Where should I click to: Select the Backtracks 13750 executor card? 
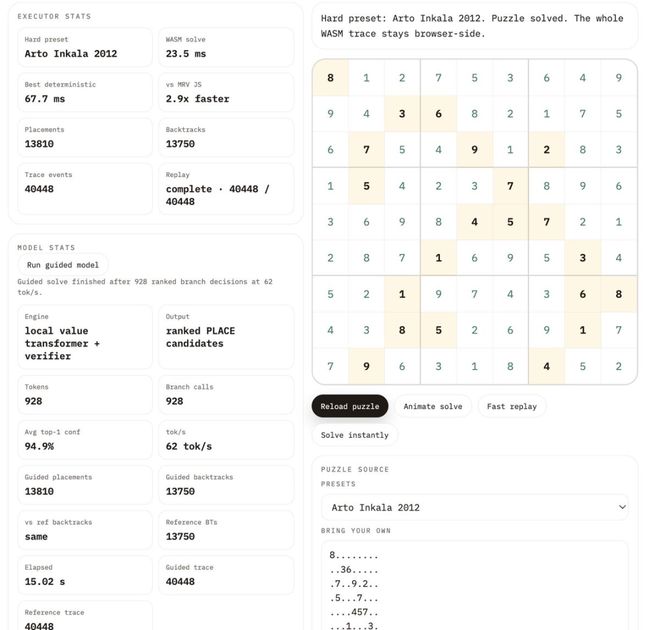point(226,137)
